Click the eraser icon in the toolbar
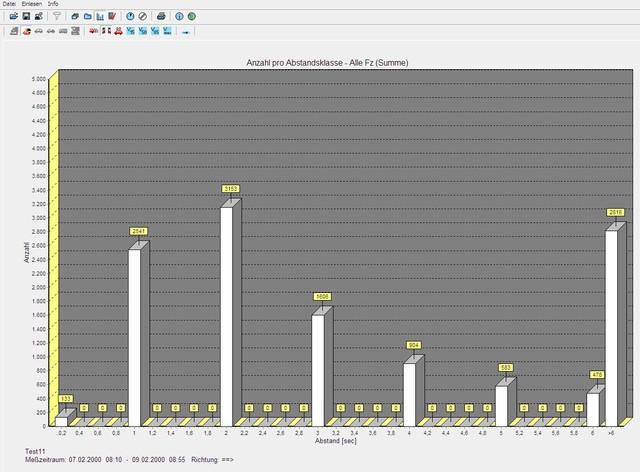The width and height of the screenshot is (640, 472). (75, 16)
